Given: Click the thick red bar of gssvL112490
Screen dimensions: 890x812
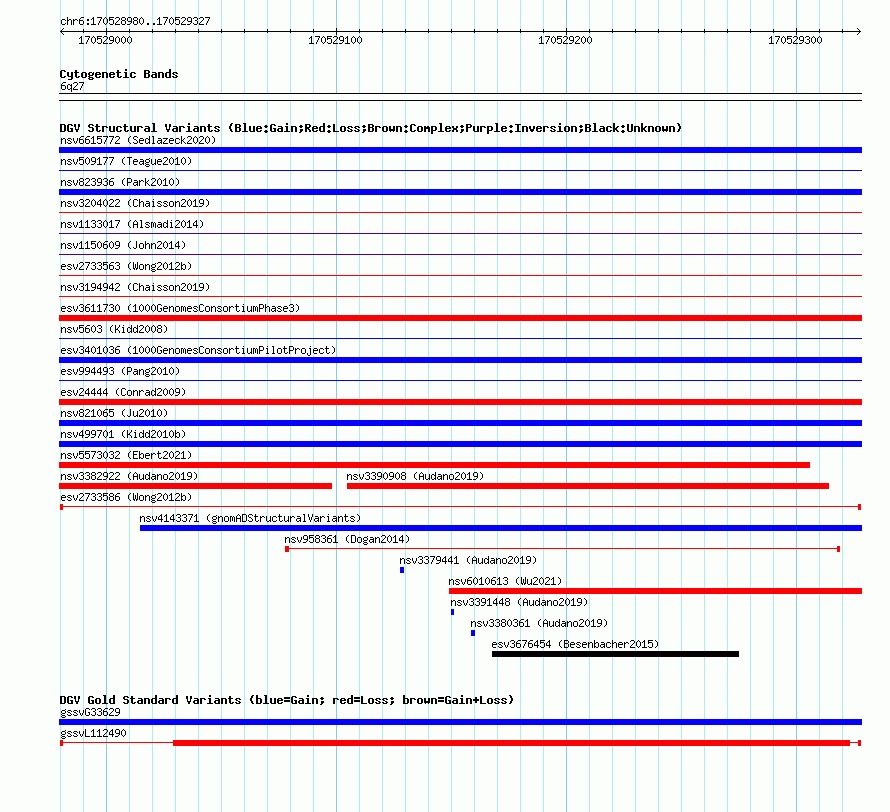Looking at the screenshot, I should pos(511,743).
